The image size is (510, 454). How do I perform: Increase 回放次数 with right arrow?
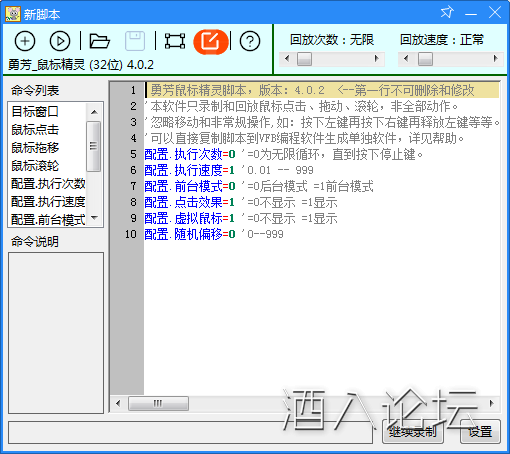pos(377,59)
